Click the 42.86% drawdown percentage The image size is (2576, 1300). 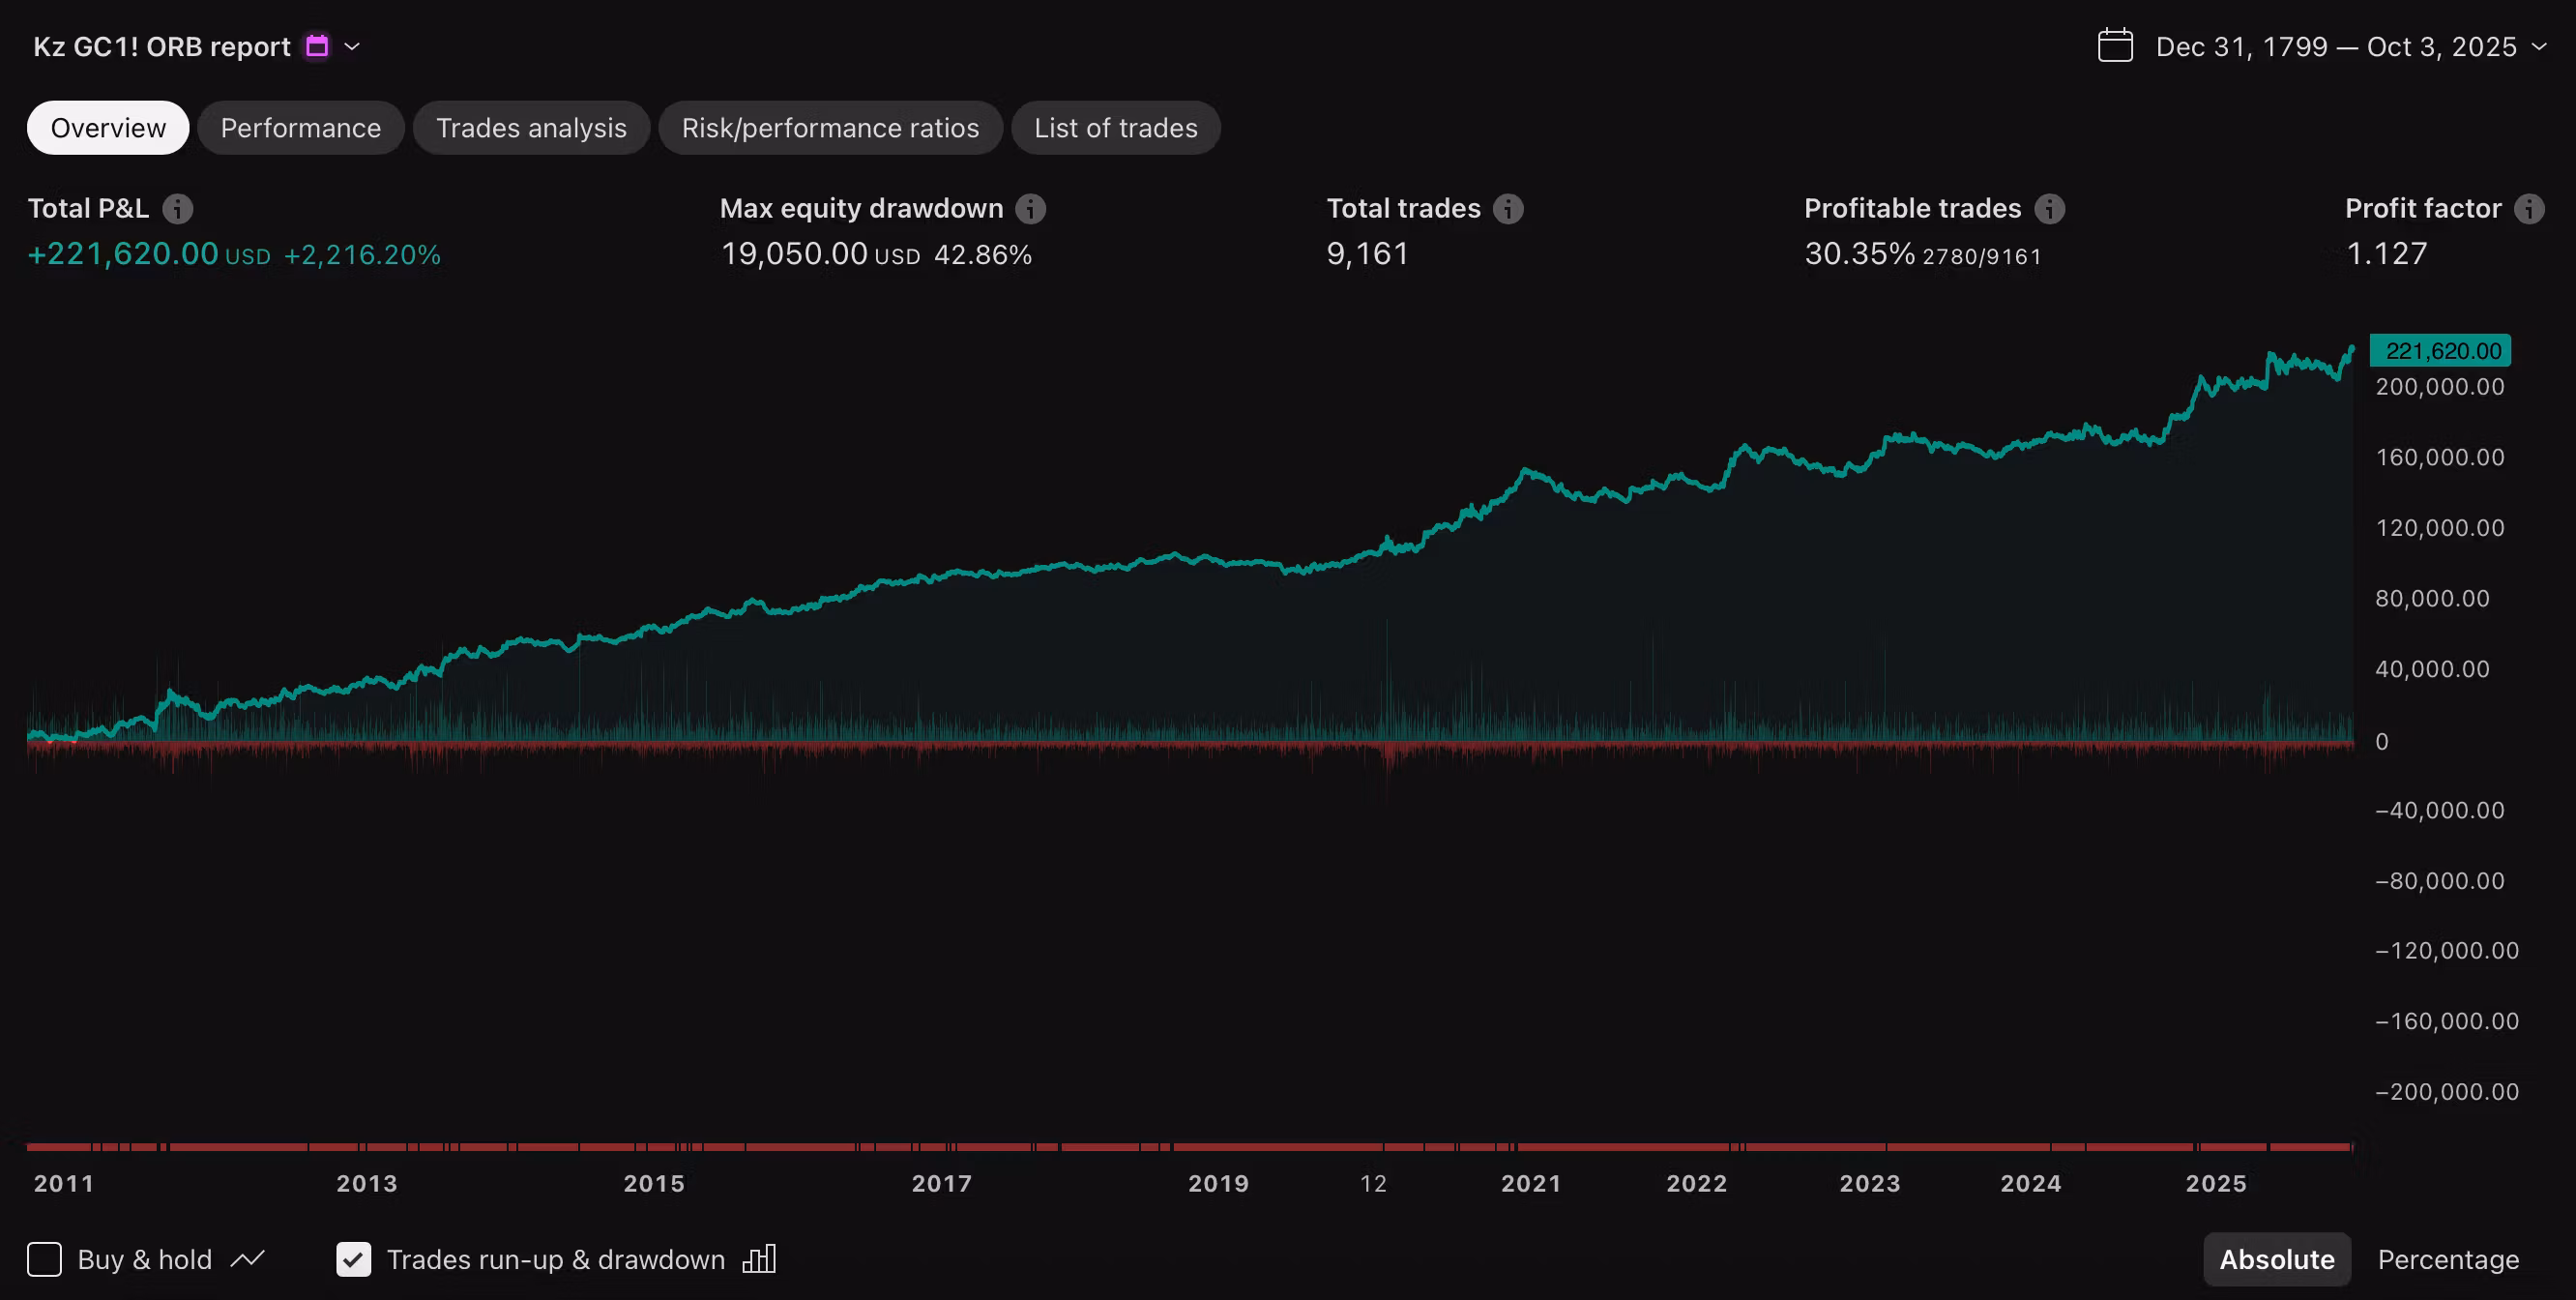tap(983, 255)
